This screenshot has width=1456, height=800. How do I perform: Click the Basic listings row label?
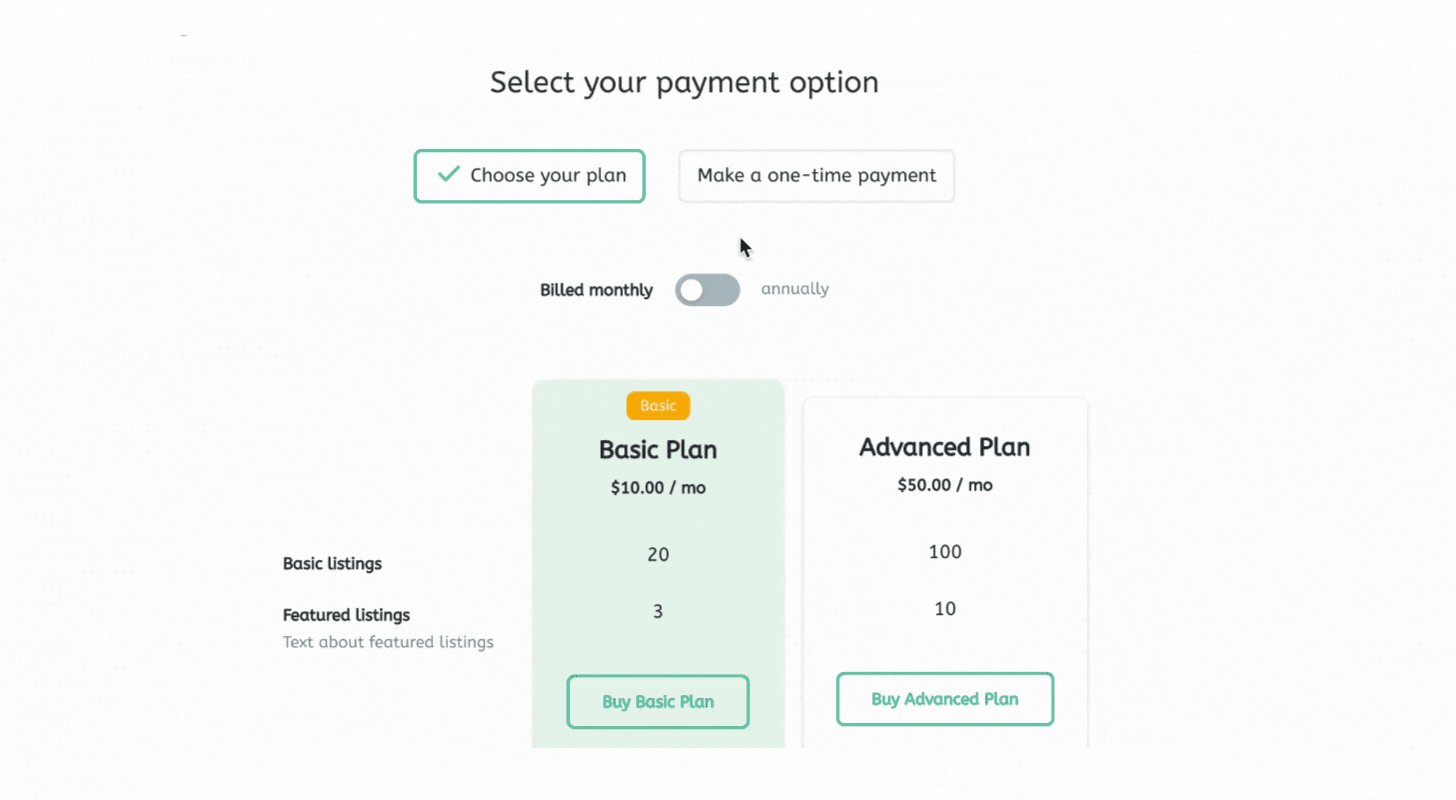(331, 563)
